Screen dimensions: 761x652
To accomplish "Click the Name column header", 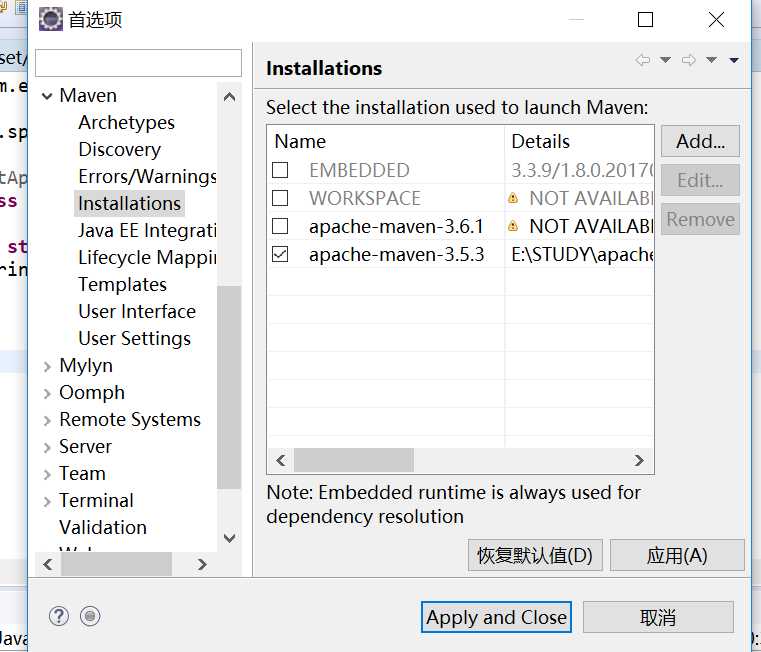I will (386, 141).
